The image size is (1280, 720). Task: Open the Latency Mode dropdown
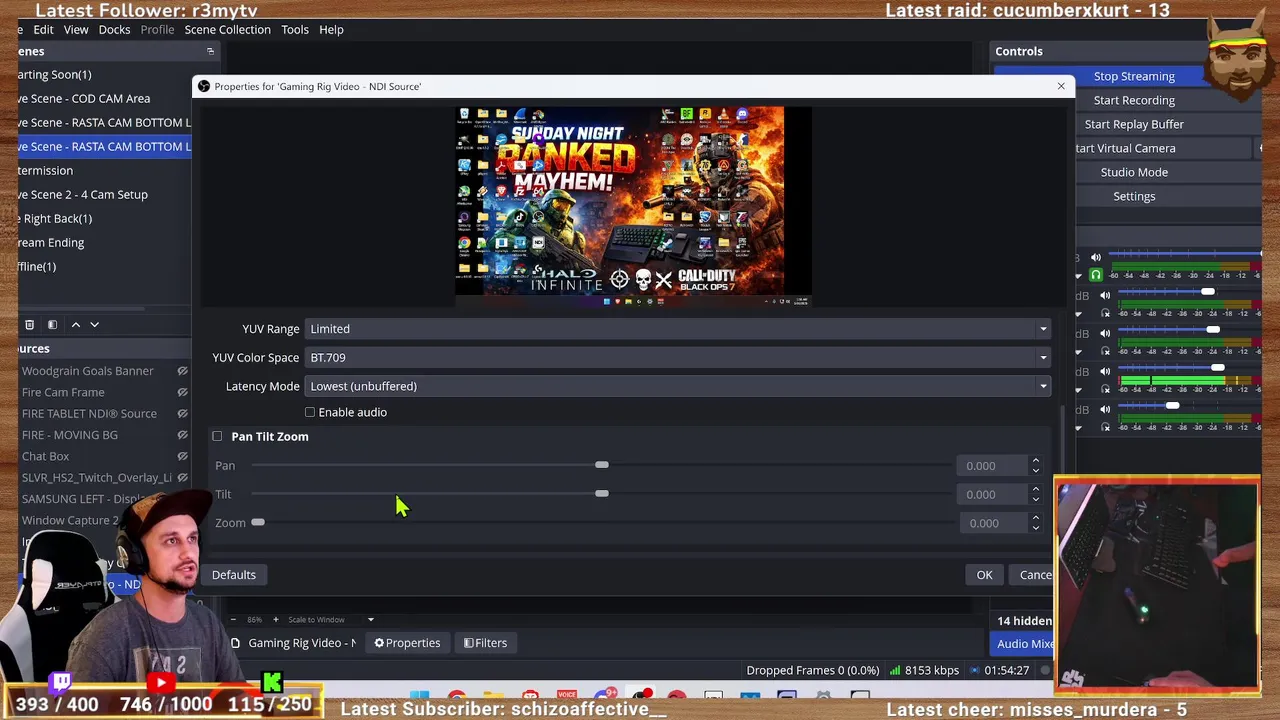click(x=677, y=386)
